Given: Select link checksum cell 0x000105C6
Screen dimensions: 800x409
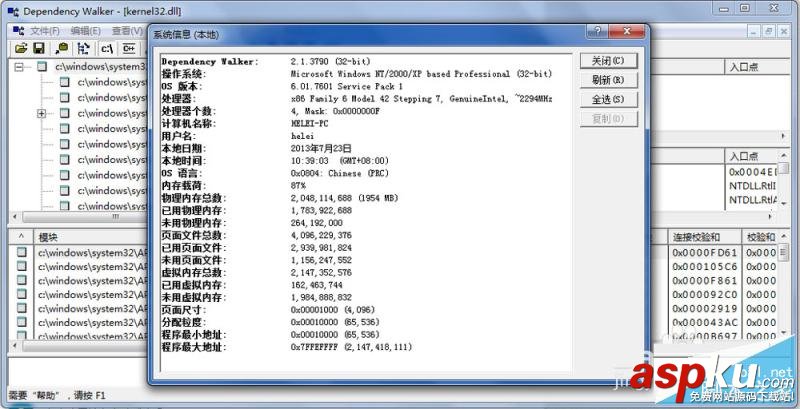Looking at the screenshot, I should tap(705, 266).
